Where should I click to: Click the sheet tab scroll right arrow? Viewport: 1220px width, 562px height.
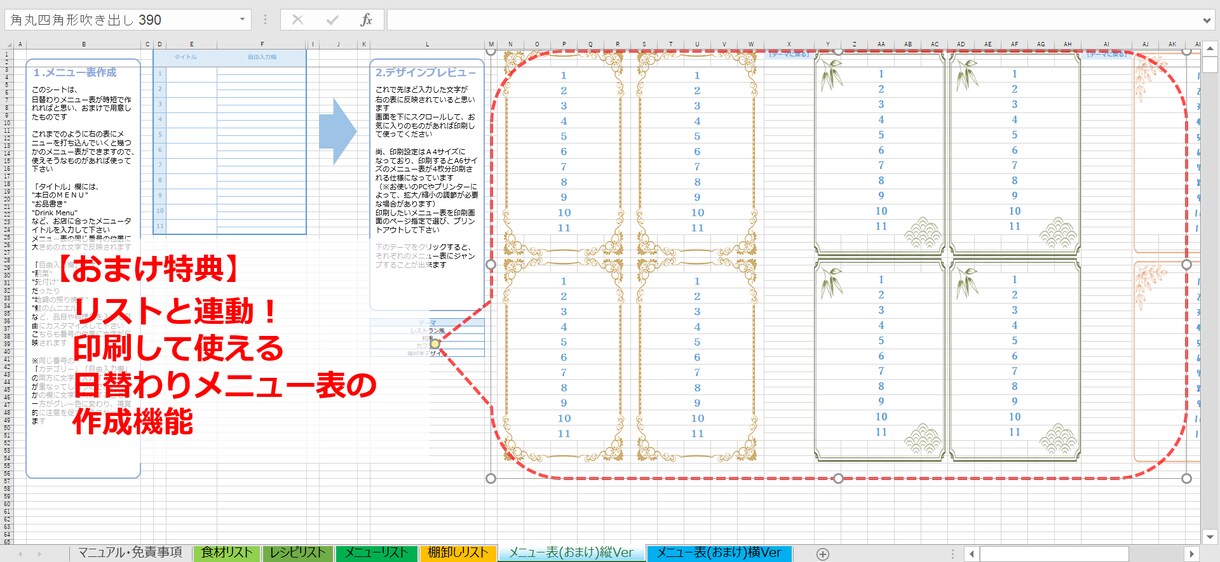pos(38,553)
